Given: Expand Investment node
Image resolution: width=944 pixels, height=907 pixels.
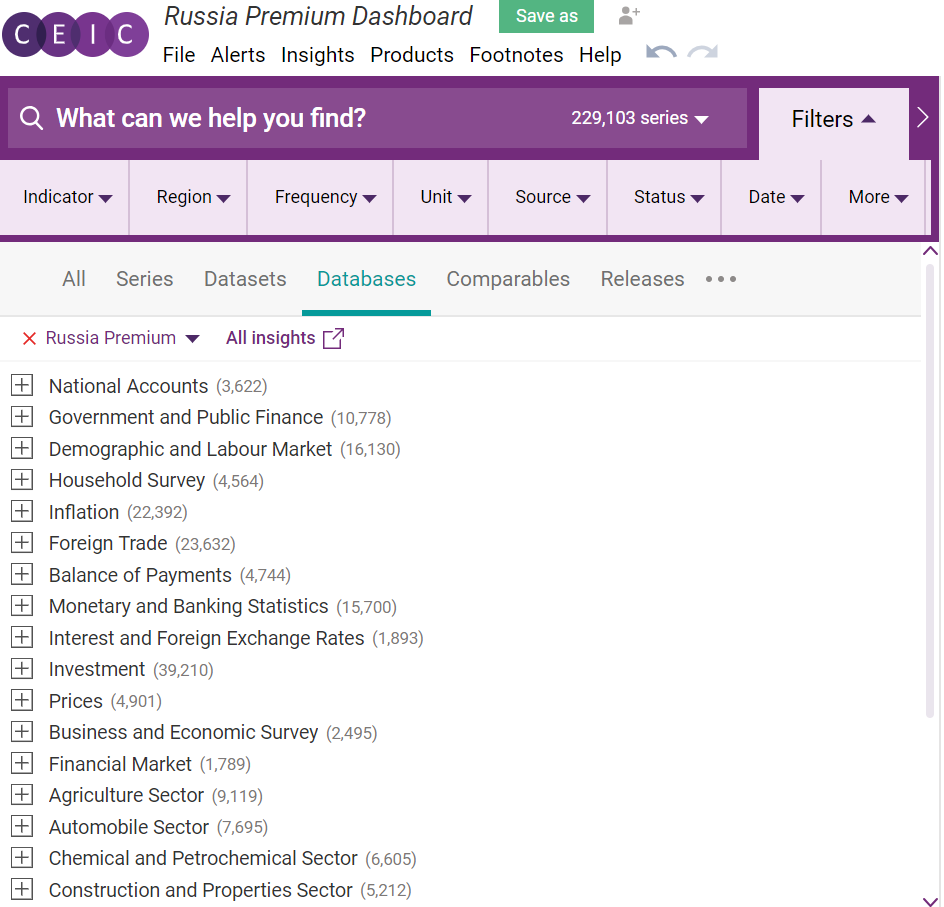Looking at the screenshot, I should click(22, 669).
